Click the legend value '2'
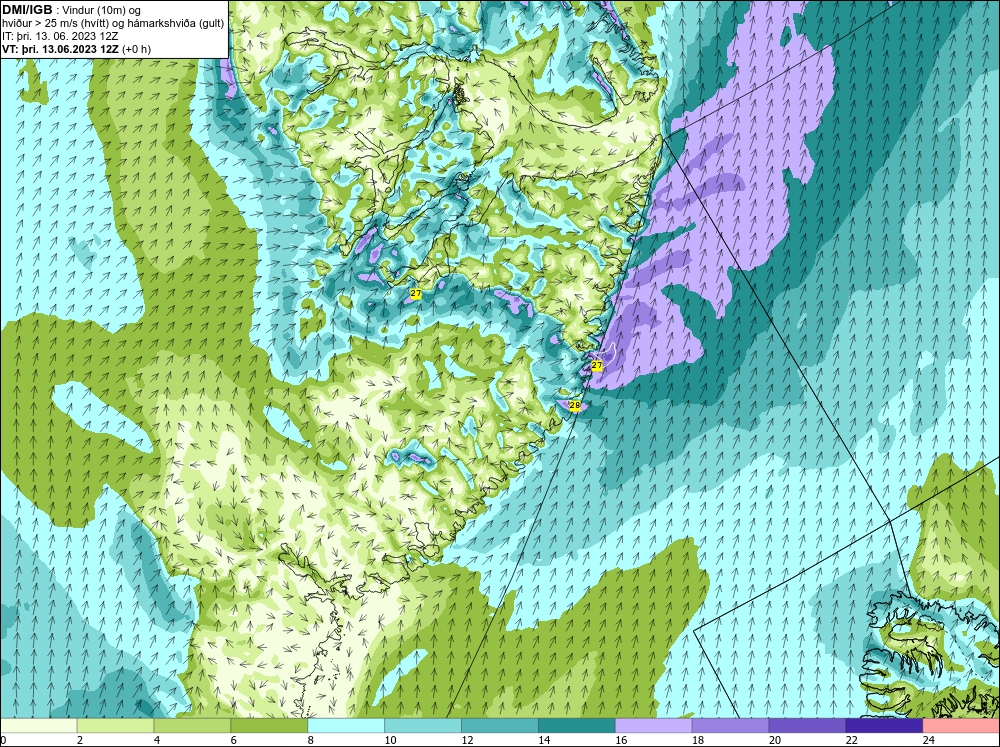 (x=80, y=740)
